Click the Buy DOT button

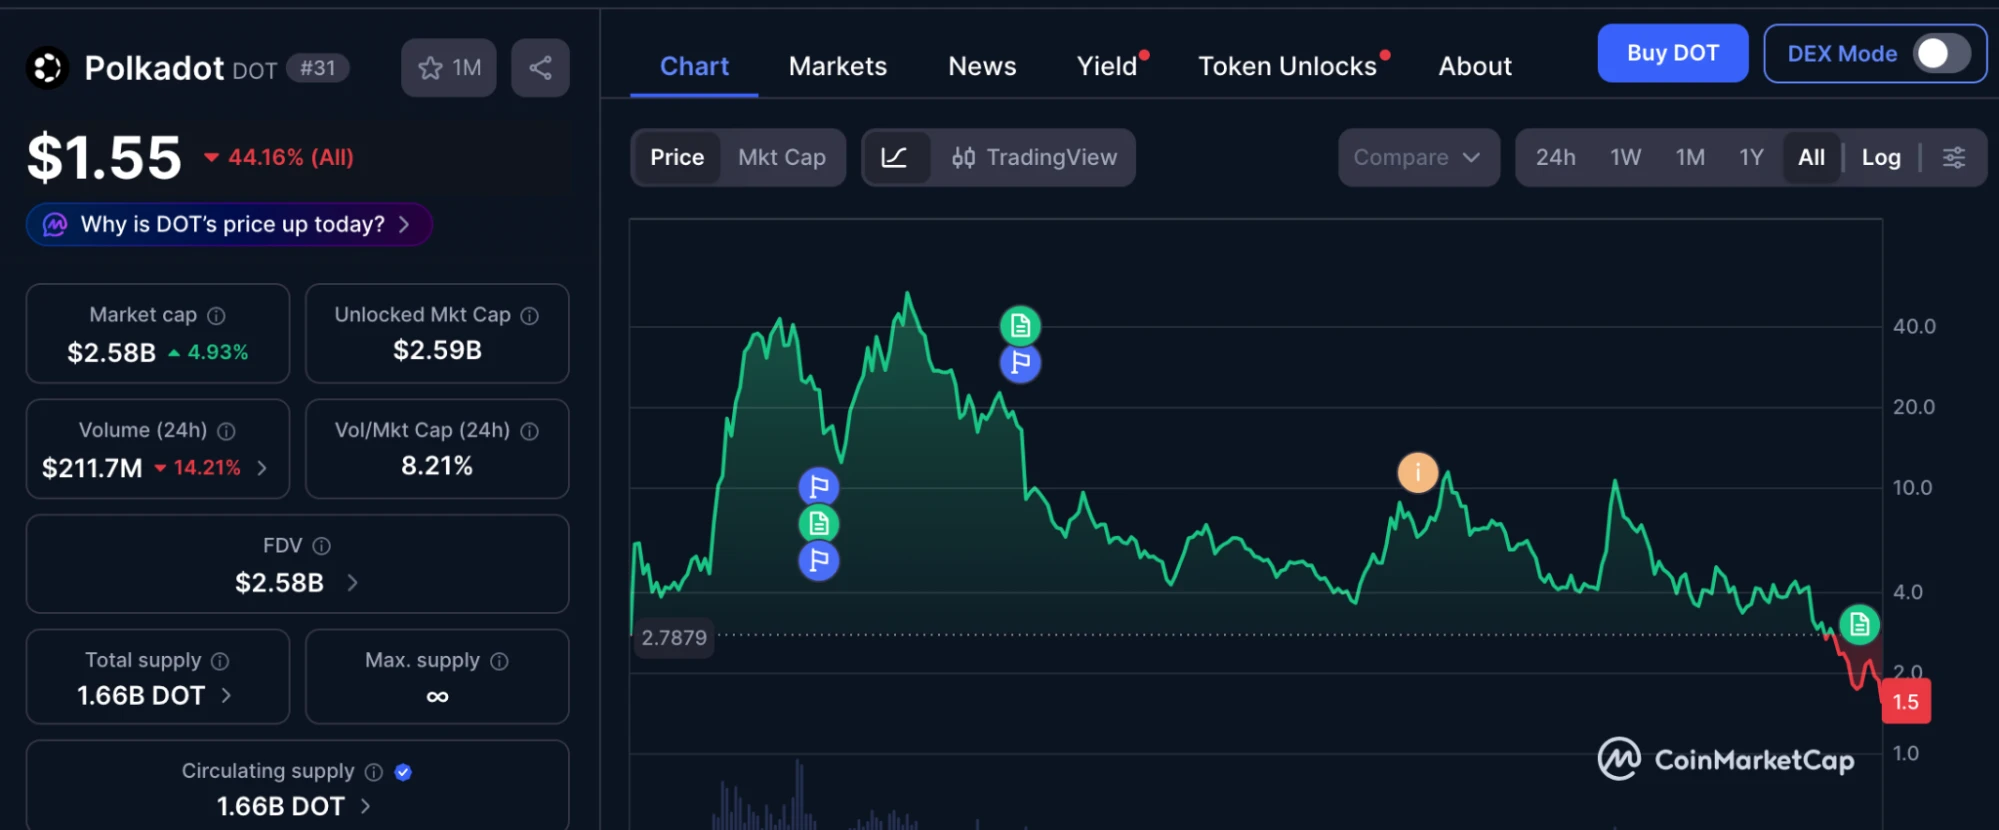(1672, 53)
